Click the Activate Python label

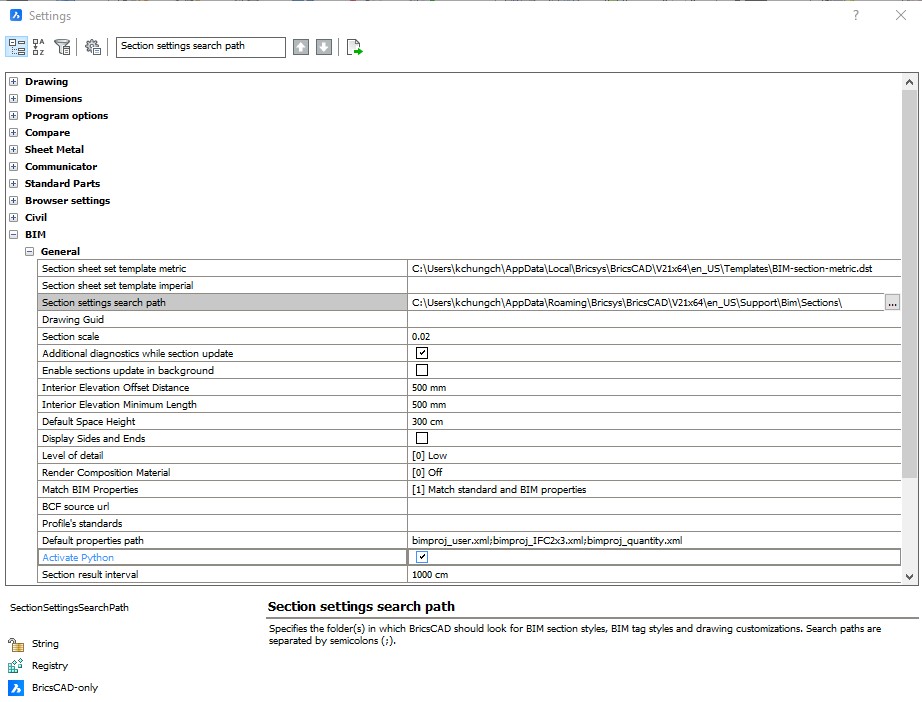(78, 558)
